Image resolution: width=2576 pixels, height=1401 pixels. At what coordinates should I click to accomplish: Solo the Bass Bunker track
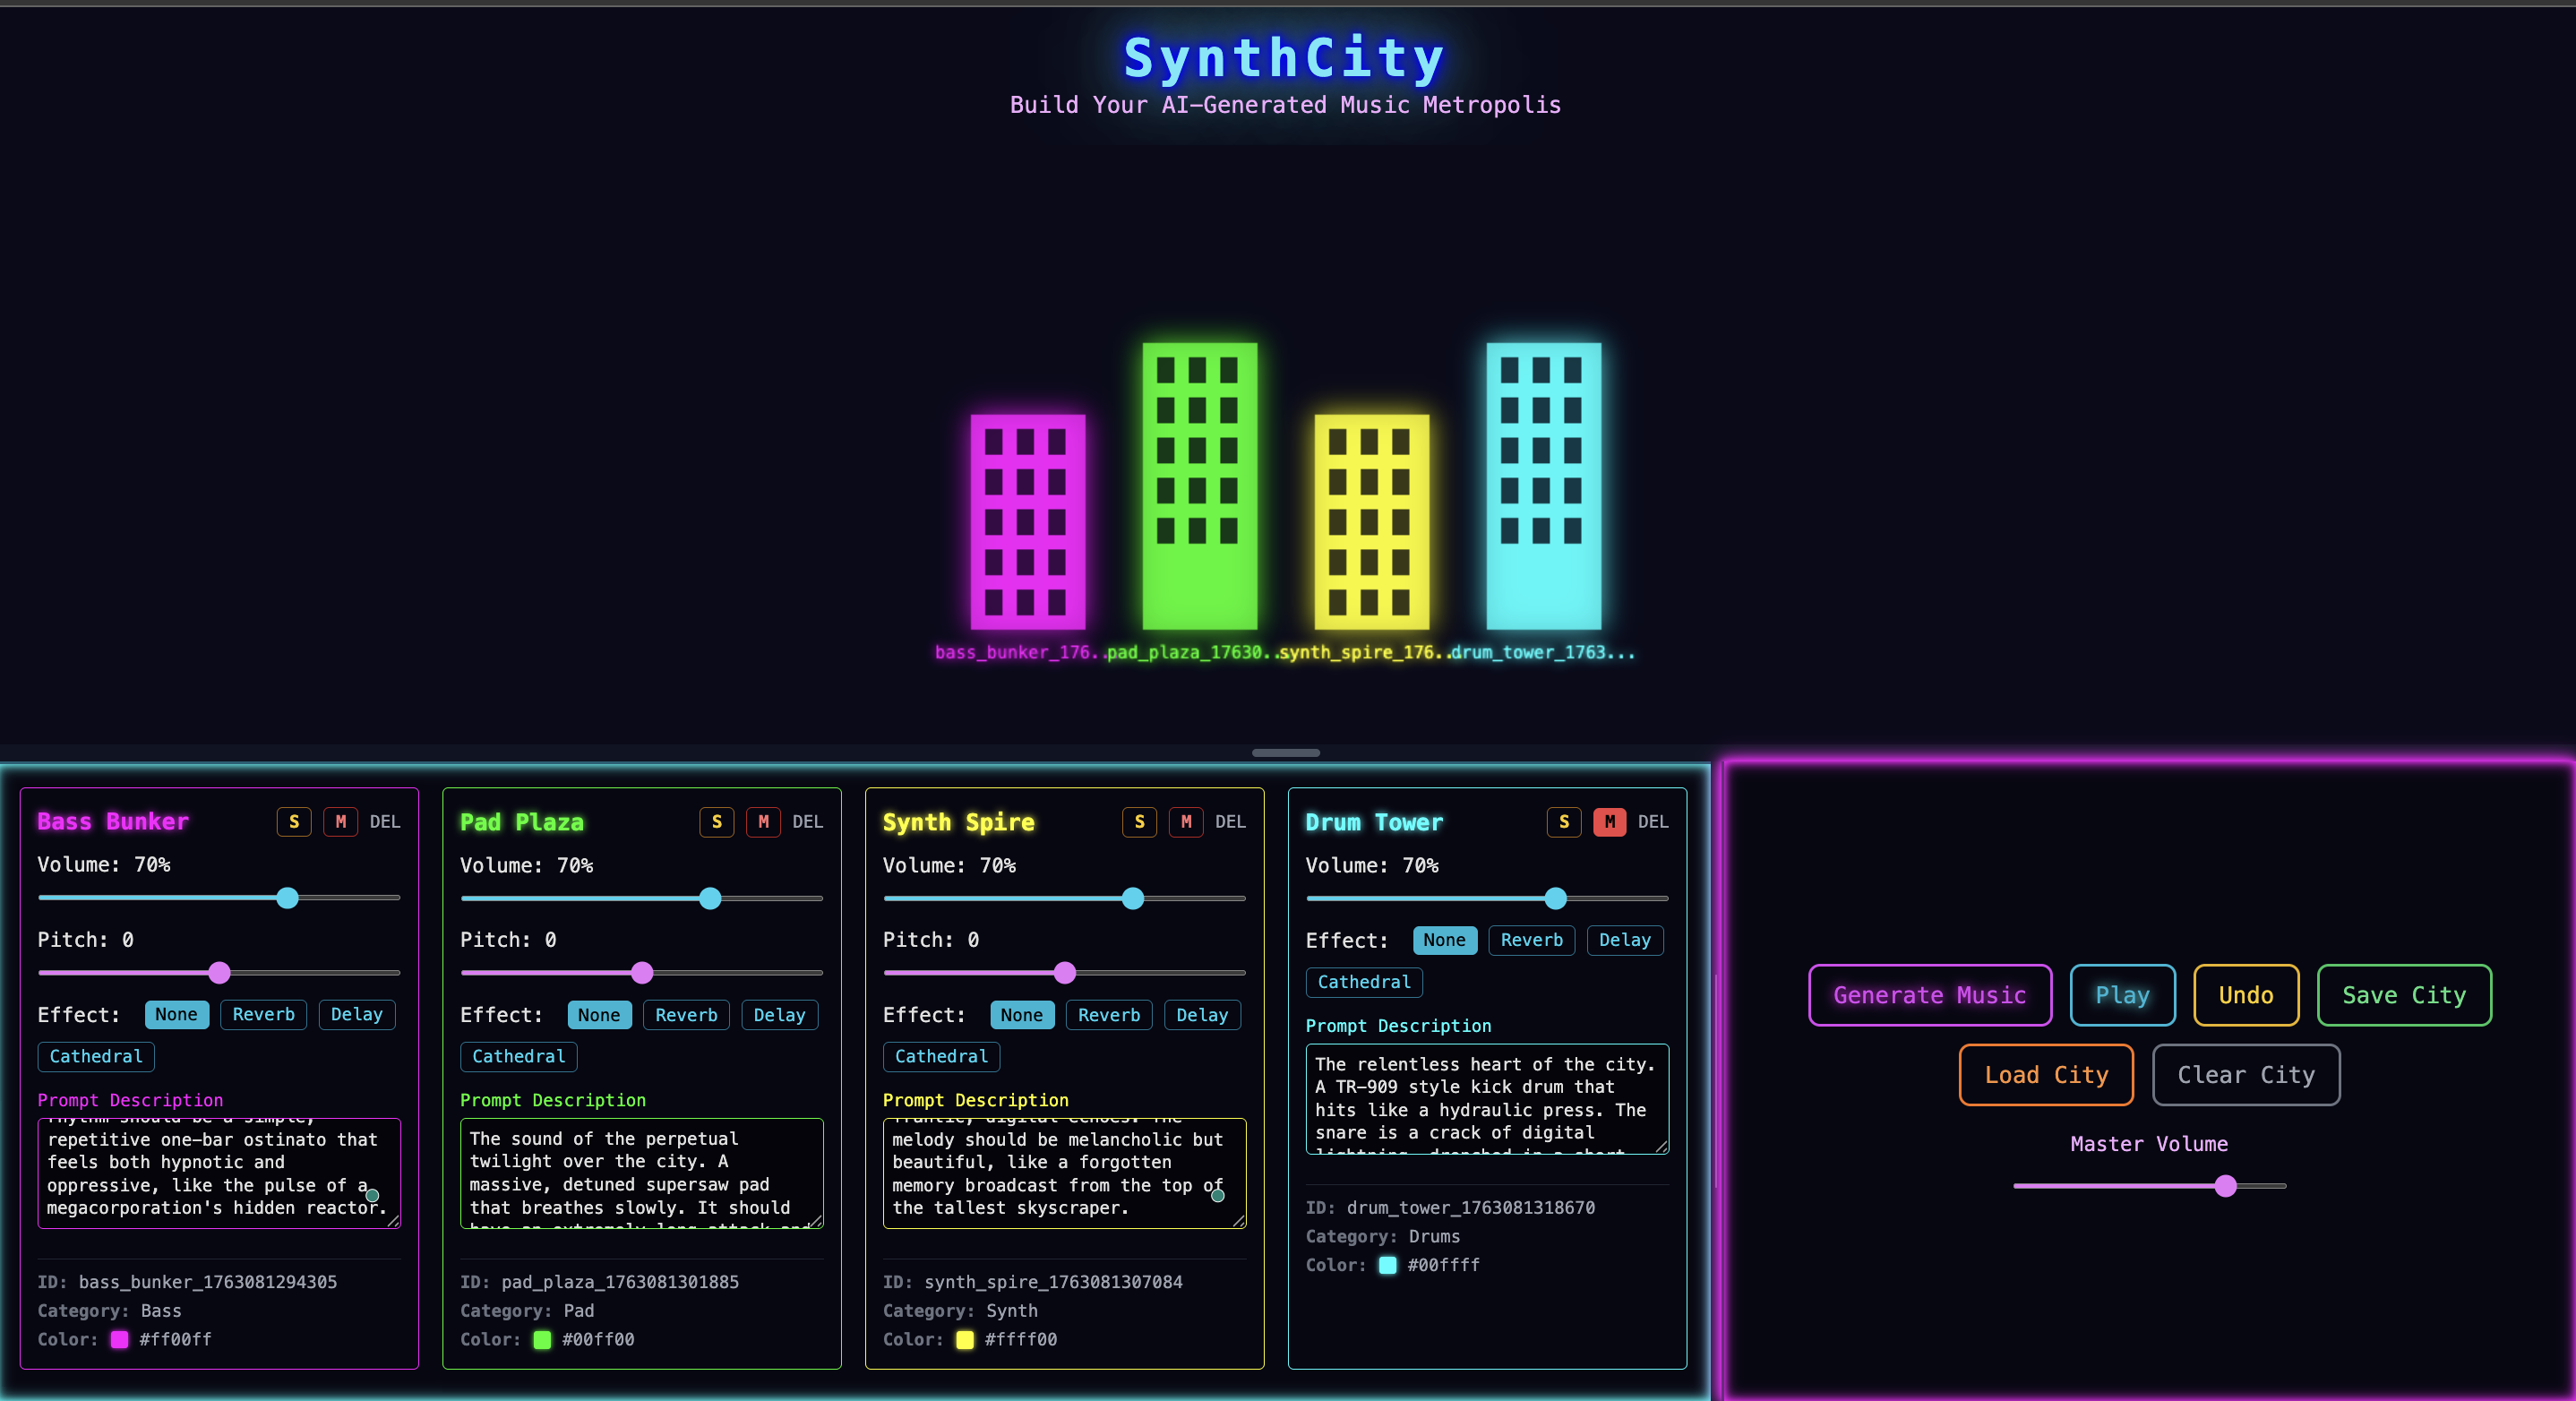coord(293,821)
